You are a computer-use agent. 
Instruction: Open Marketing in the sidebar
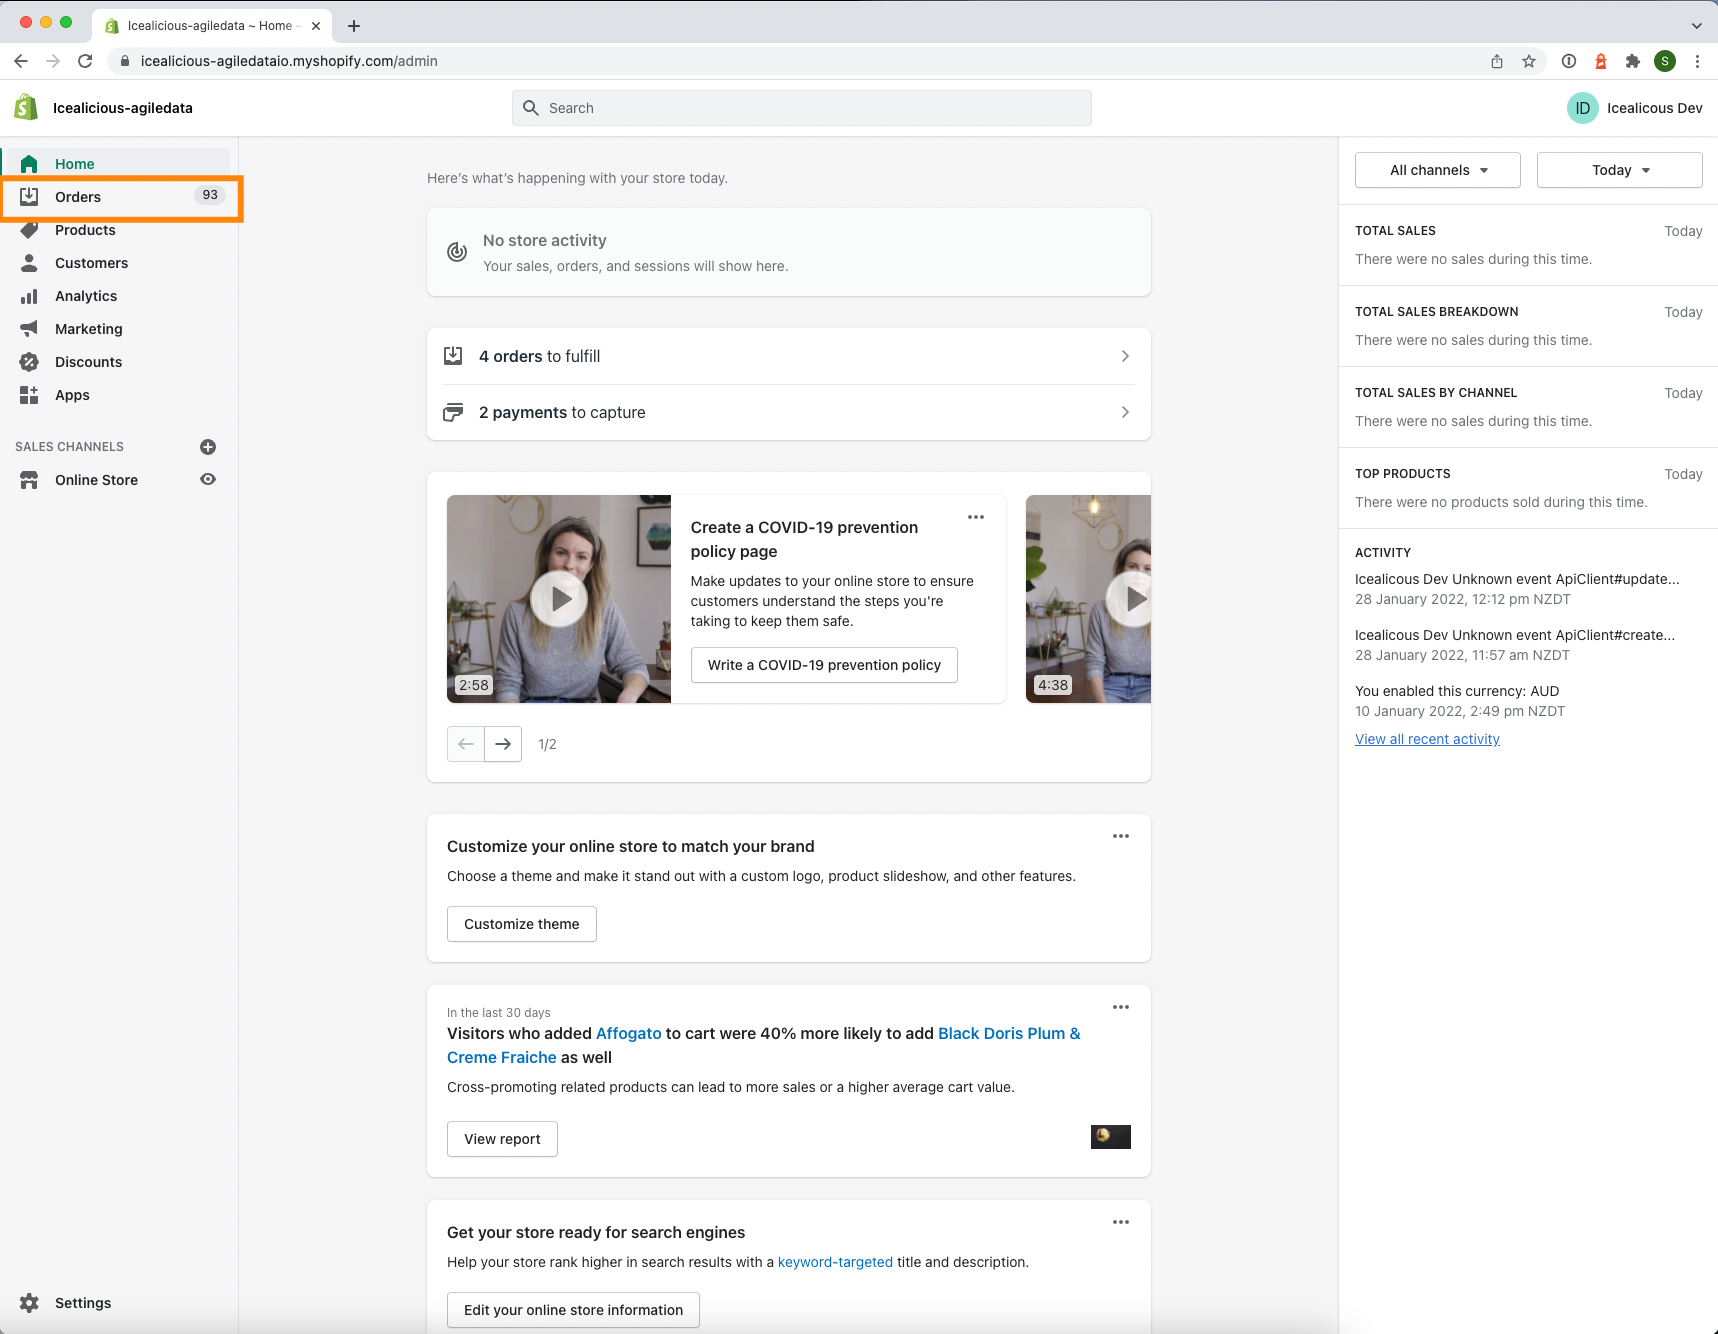point(116,329)
